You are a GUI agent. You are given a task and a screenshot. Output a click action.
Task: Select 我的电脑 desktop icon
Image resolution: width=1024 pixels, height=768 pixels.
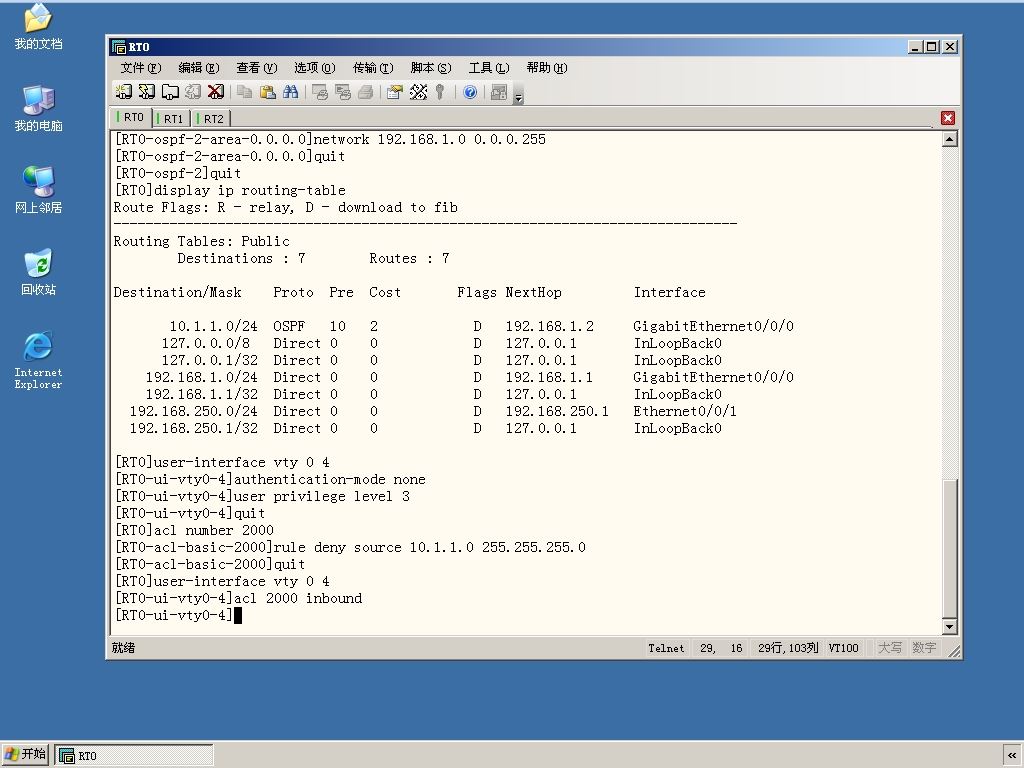pyautogui.click(x=38, y=108)
